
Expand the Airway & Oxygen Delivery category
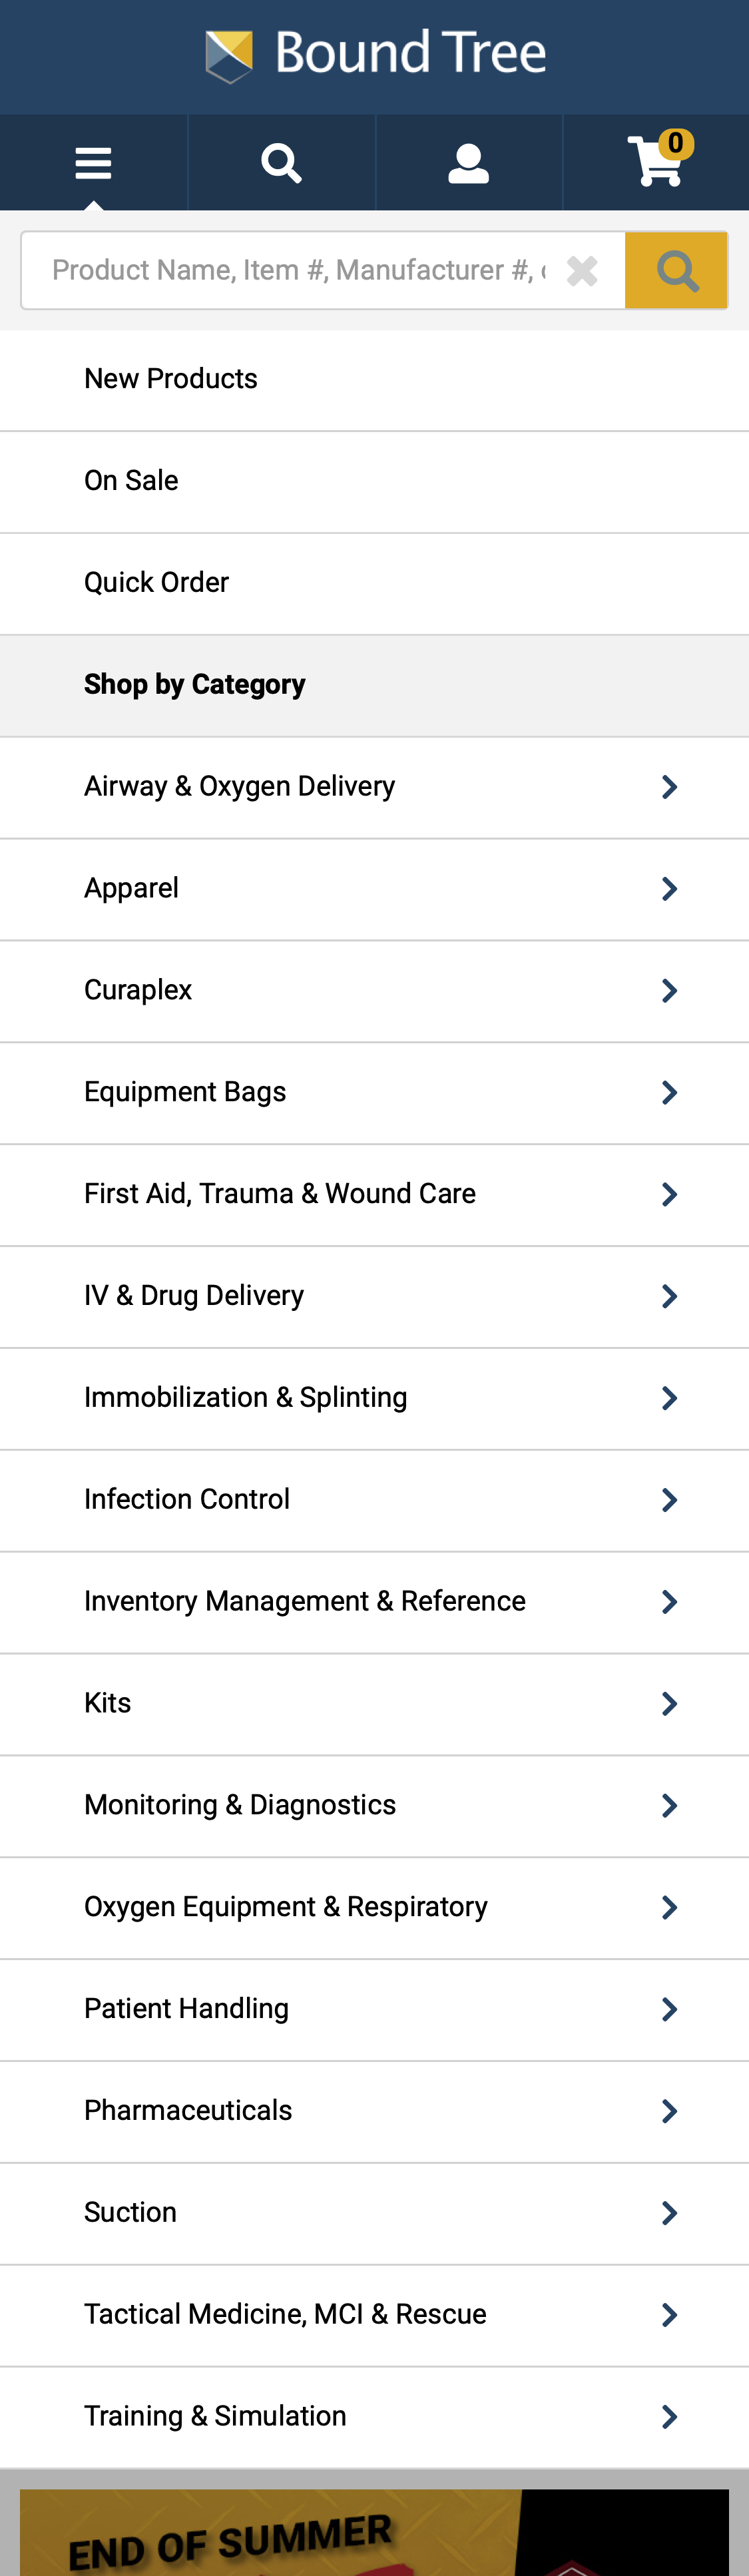coord(374,786)
